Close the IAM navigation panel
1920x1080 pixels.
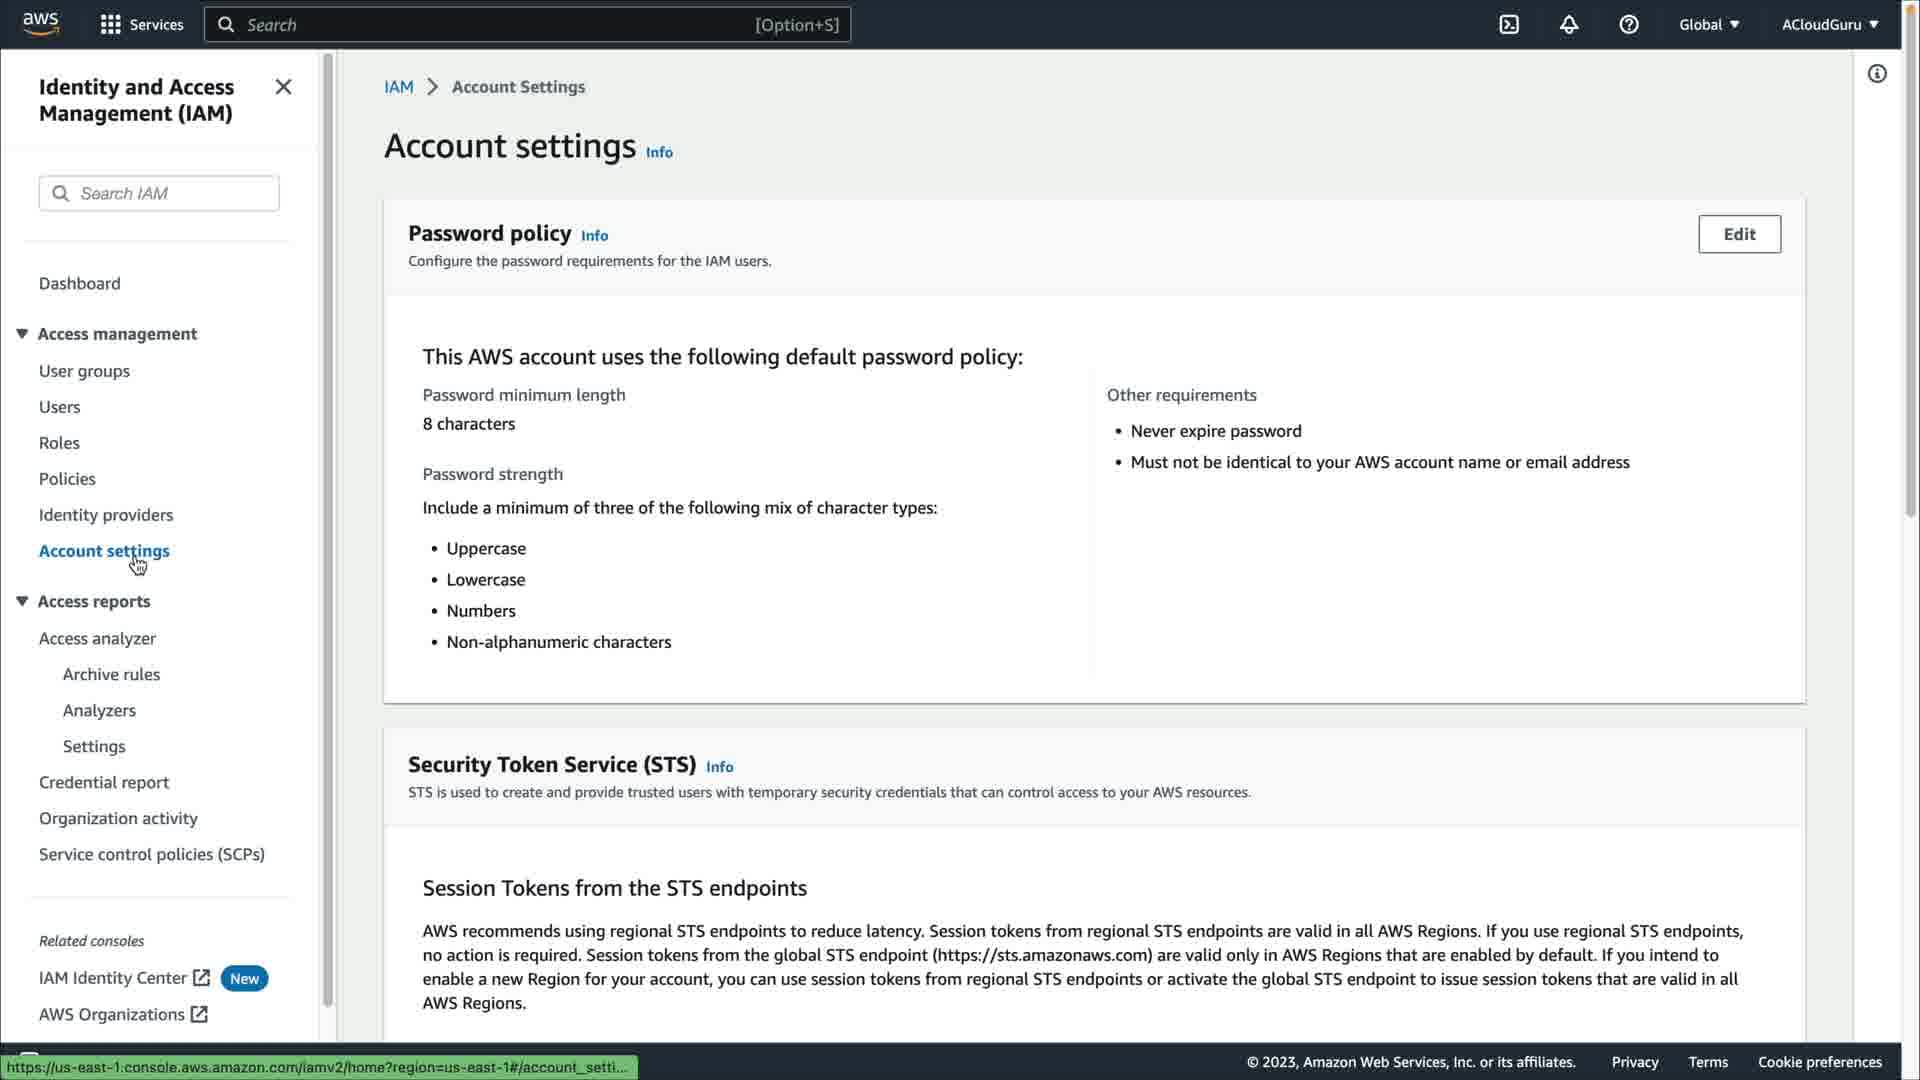point(283,87)
